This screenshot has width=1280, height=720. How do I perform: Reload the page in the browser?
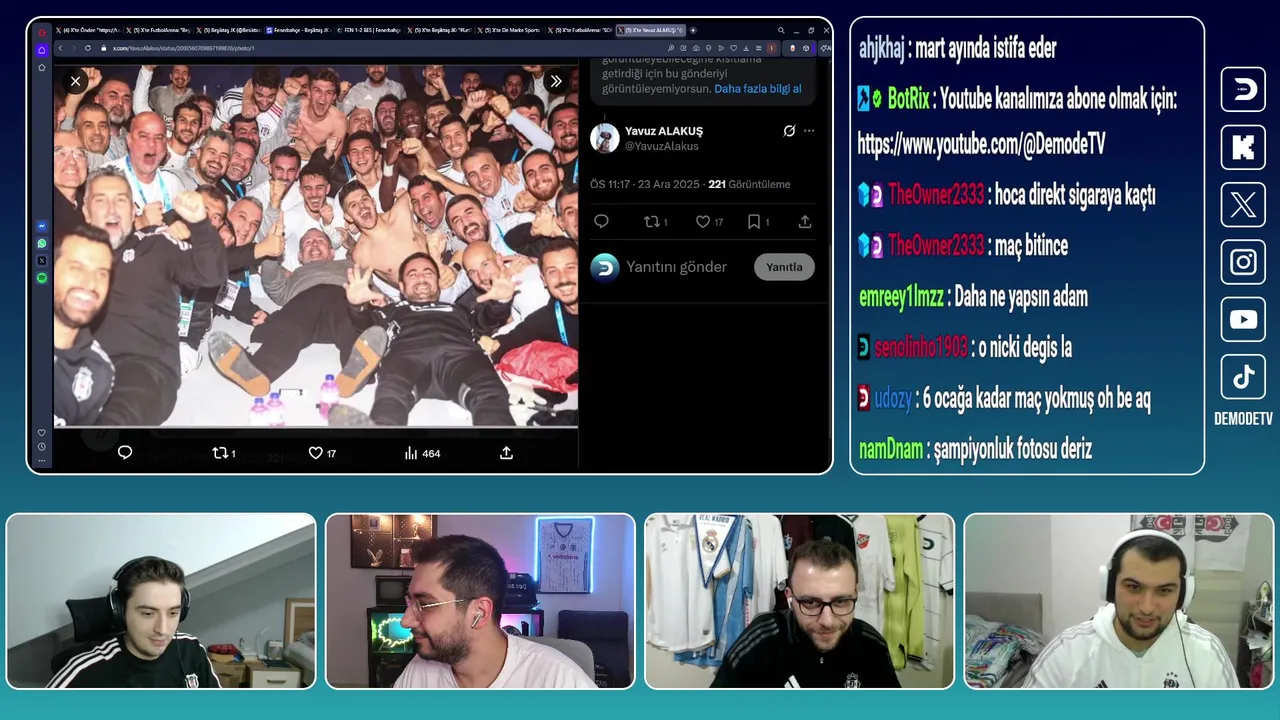click(88, 48)
